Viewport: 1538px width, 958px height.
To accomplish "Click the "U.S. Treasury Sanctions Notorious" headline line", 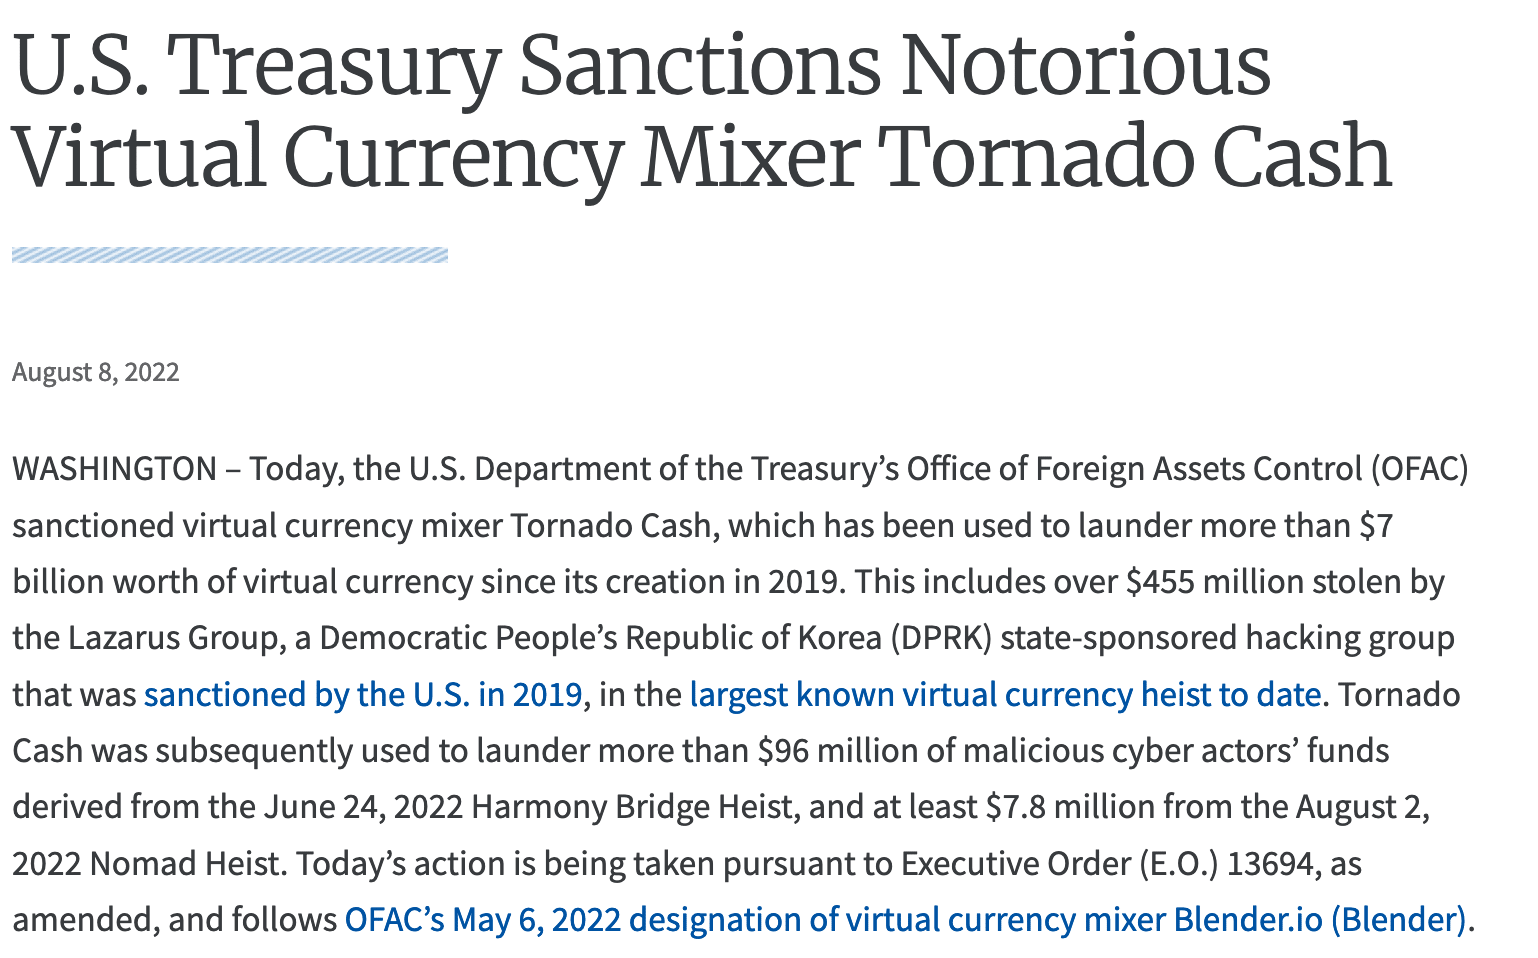I will [x=642, y=65].
